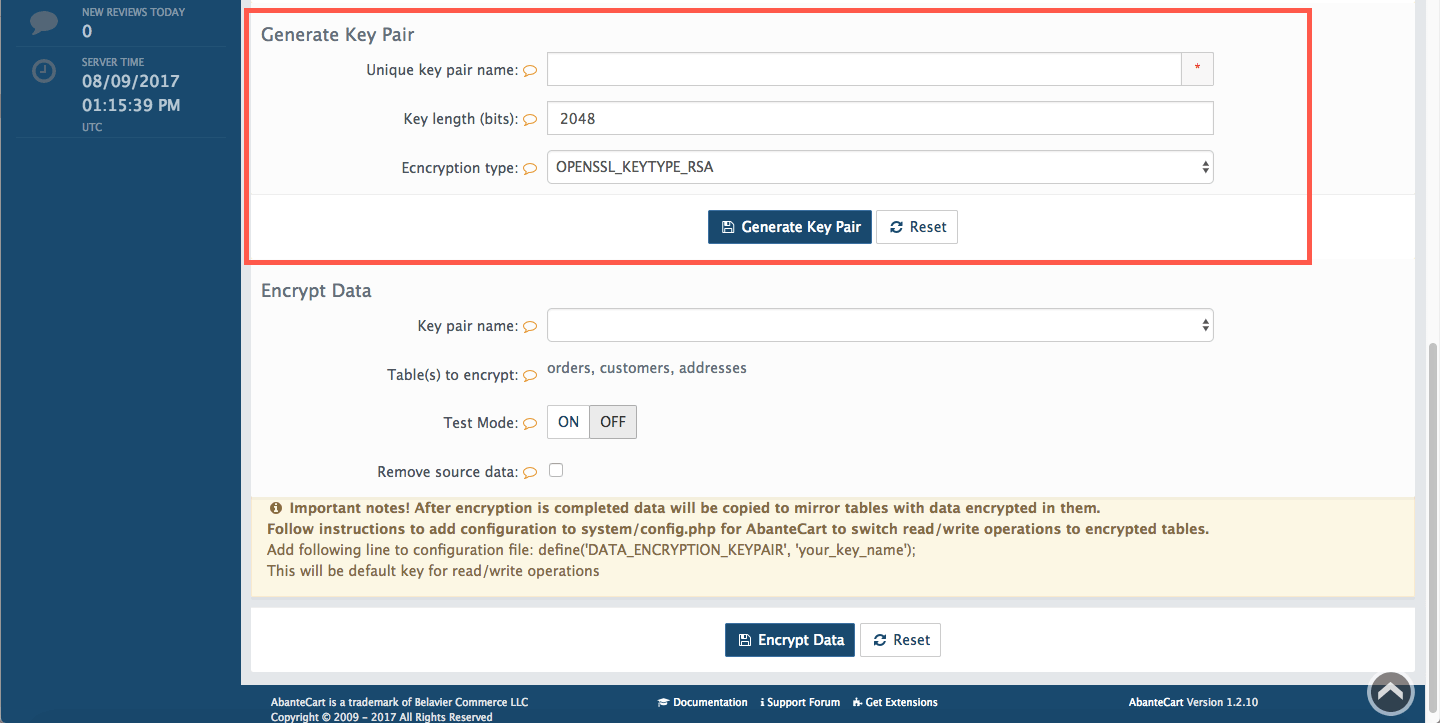Click the new reviews speech bubble icon
The image size is (1440, 723).
click(44, 22)
